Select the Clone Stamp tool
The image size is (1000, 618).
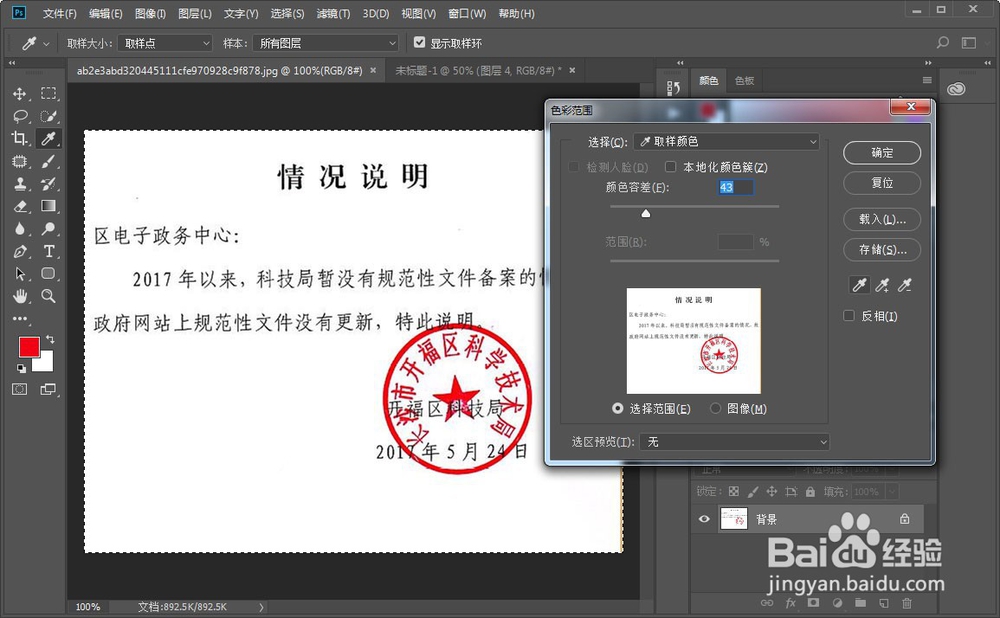pyautogui.click(x=20, y=186)
